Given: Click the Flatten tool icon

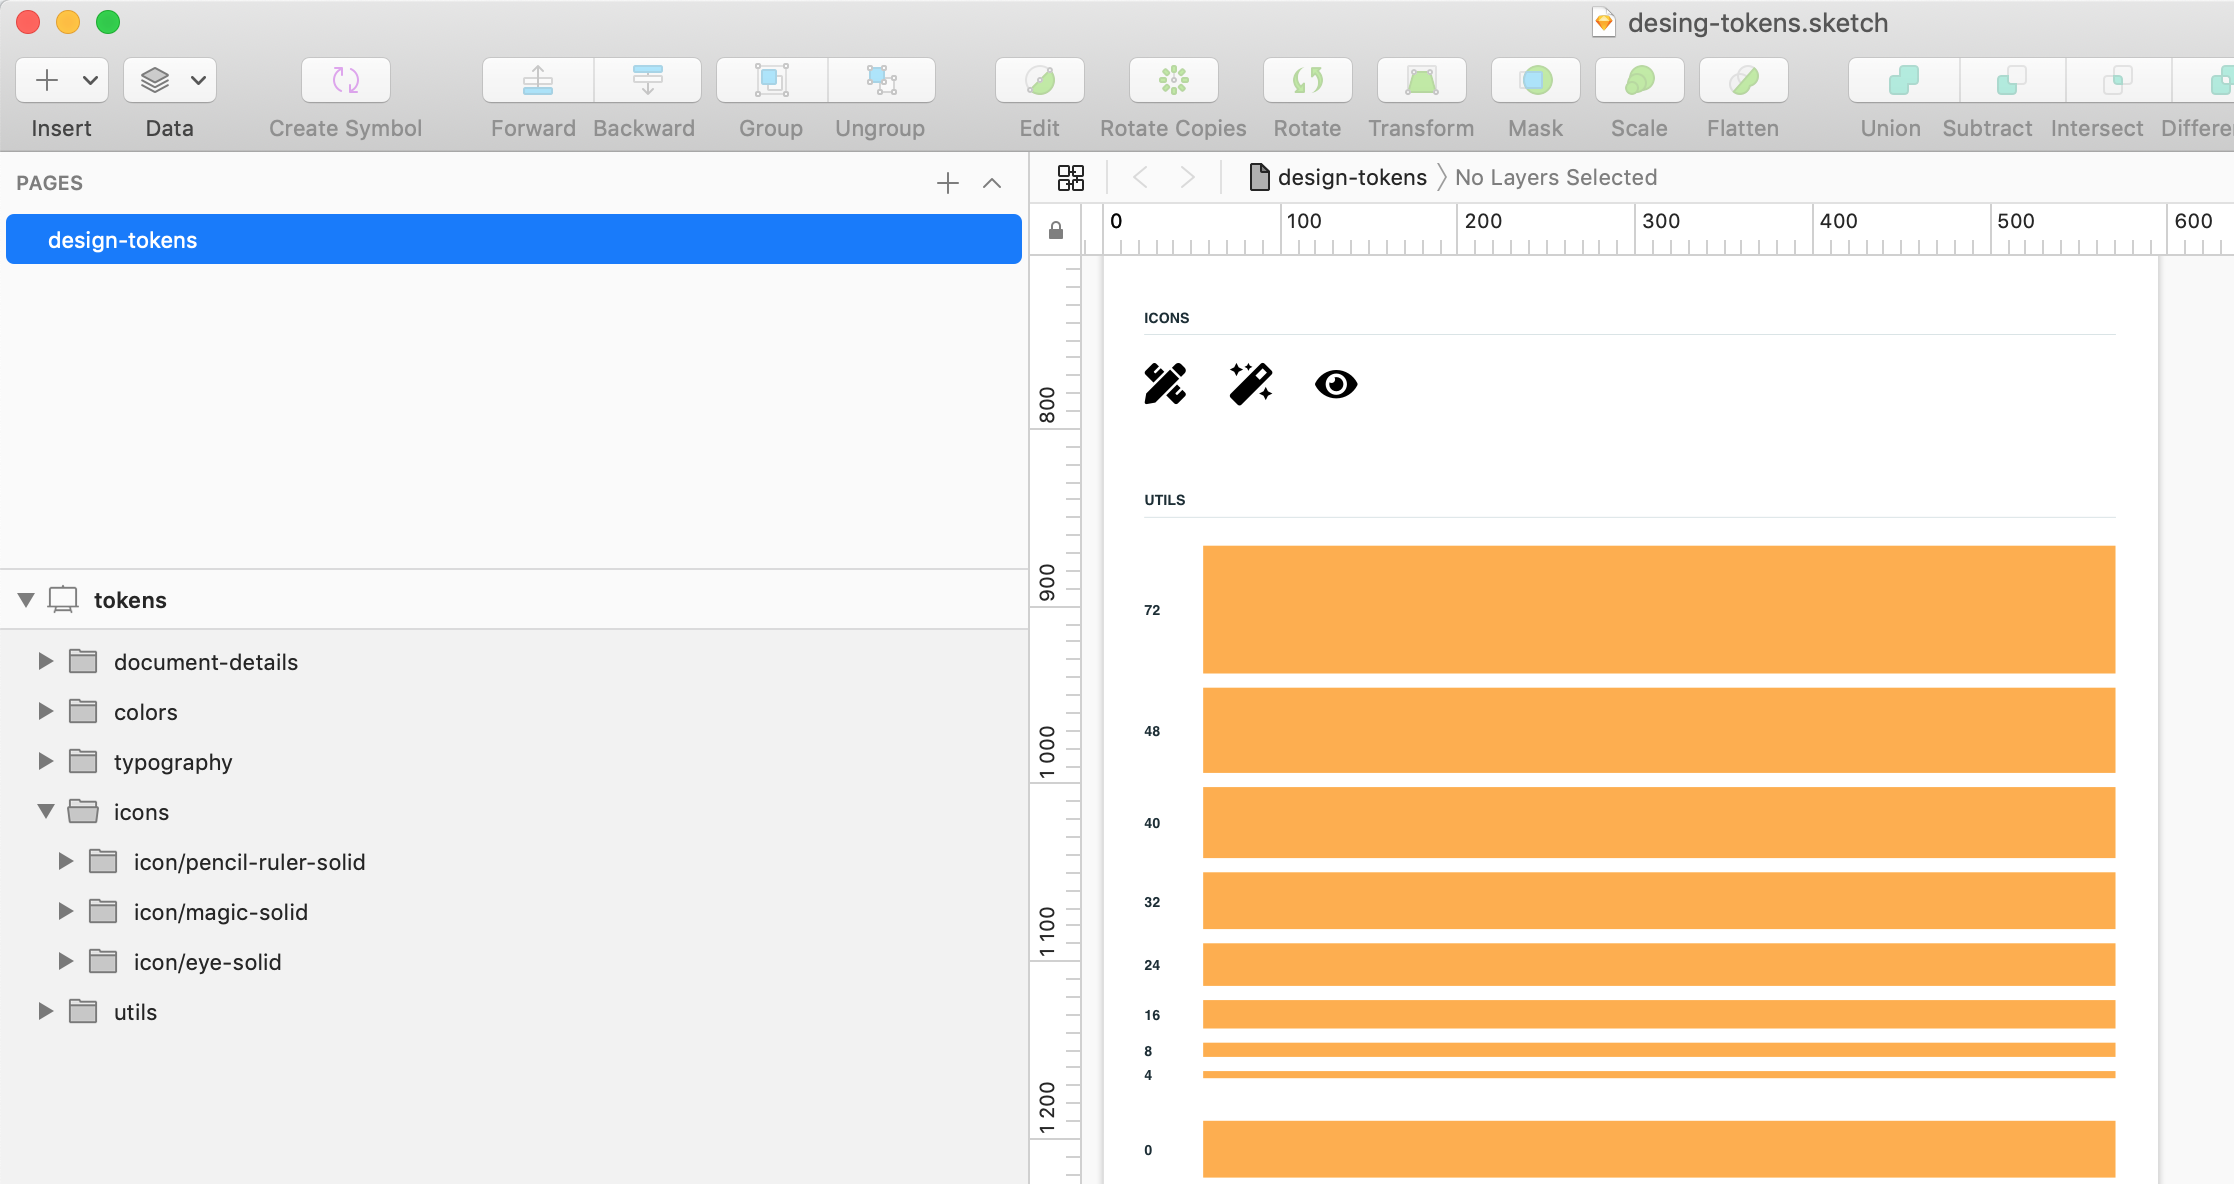Looking at the screenshot, I should tap(1743, 80).
